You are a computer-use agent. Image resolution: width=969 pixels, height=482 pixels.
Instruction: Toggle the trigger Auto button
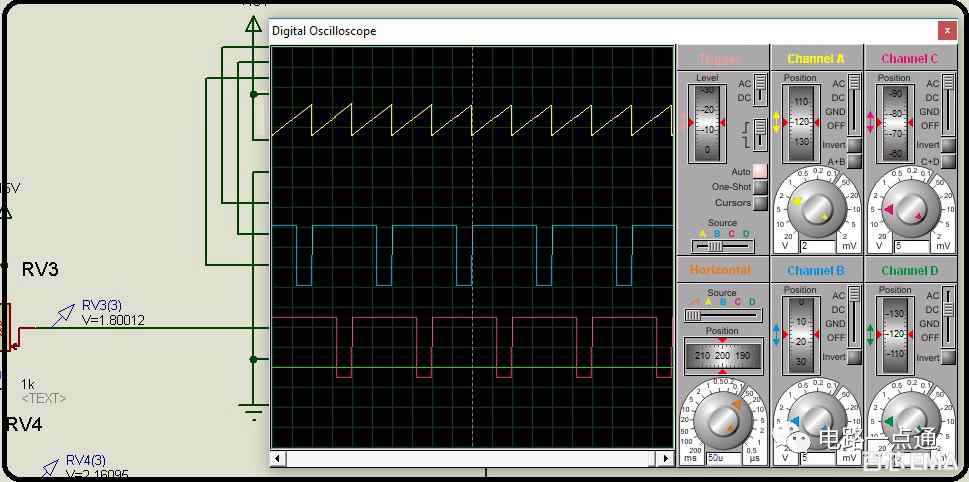[x=760, y=171]
